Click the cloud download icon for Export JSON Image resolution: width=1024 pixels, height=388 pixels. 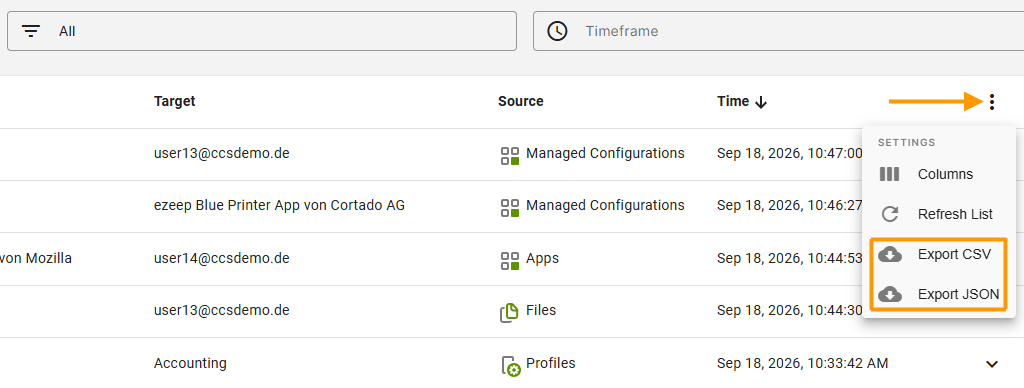(x=889, y=295)
